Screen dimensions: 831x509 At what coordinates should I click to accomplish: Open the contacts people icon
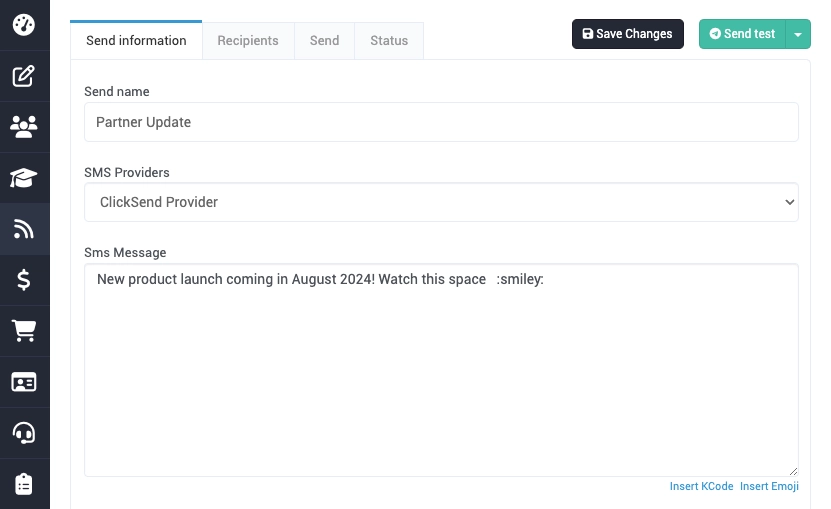[24, 126]
